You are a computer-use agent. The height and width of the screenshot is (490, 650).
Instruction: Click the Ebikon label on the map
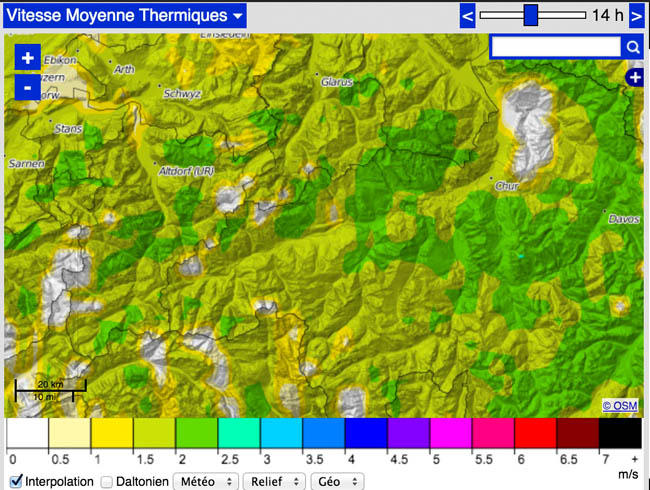pos(60,61)
